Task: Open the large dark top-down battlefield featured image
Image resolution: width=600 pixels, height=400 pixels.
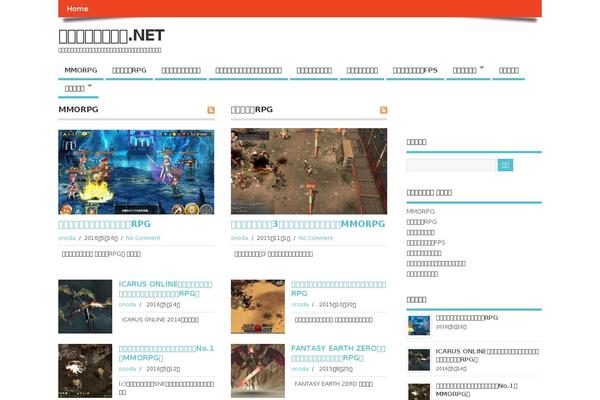Action: (309, 171)
